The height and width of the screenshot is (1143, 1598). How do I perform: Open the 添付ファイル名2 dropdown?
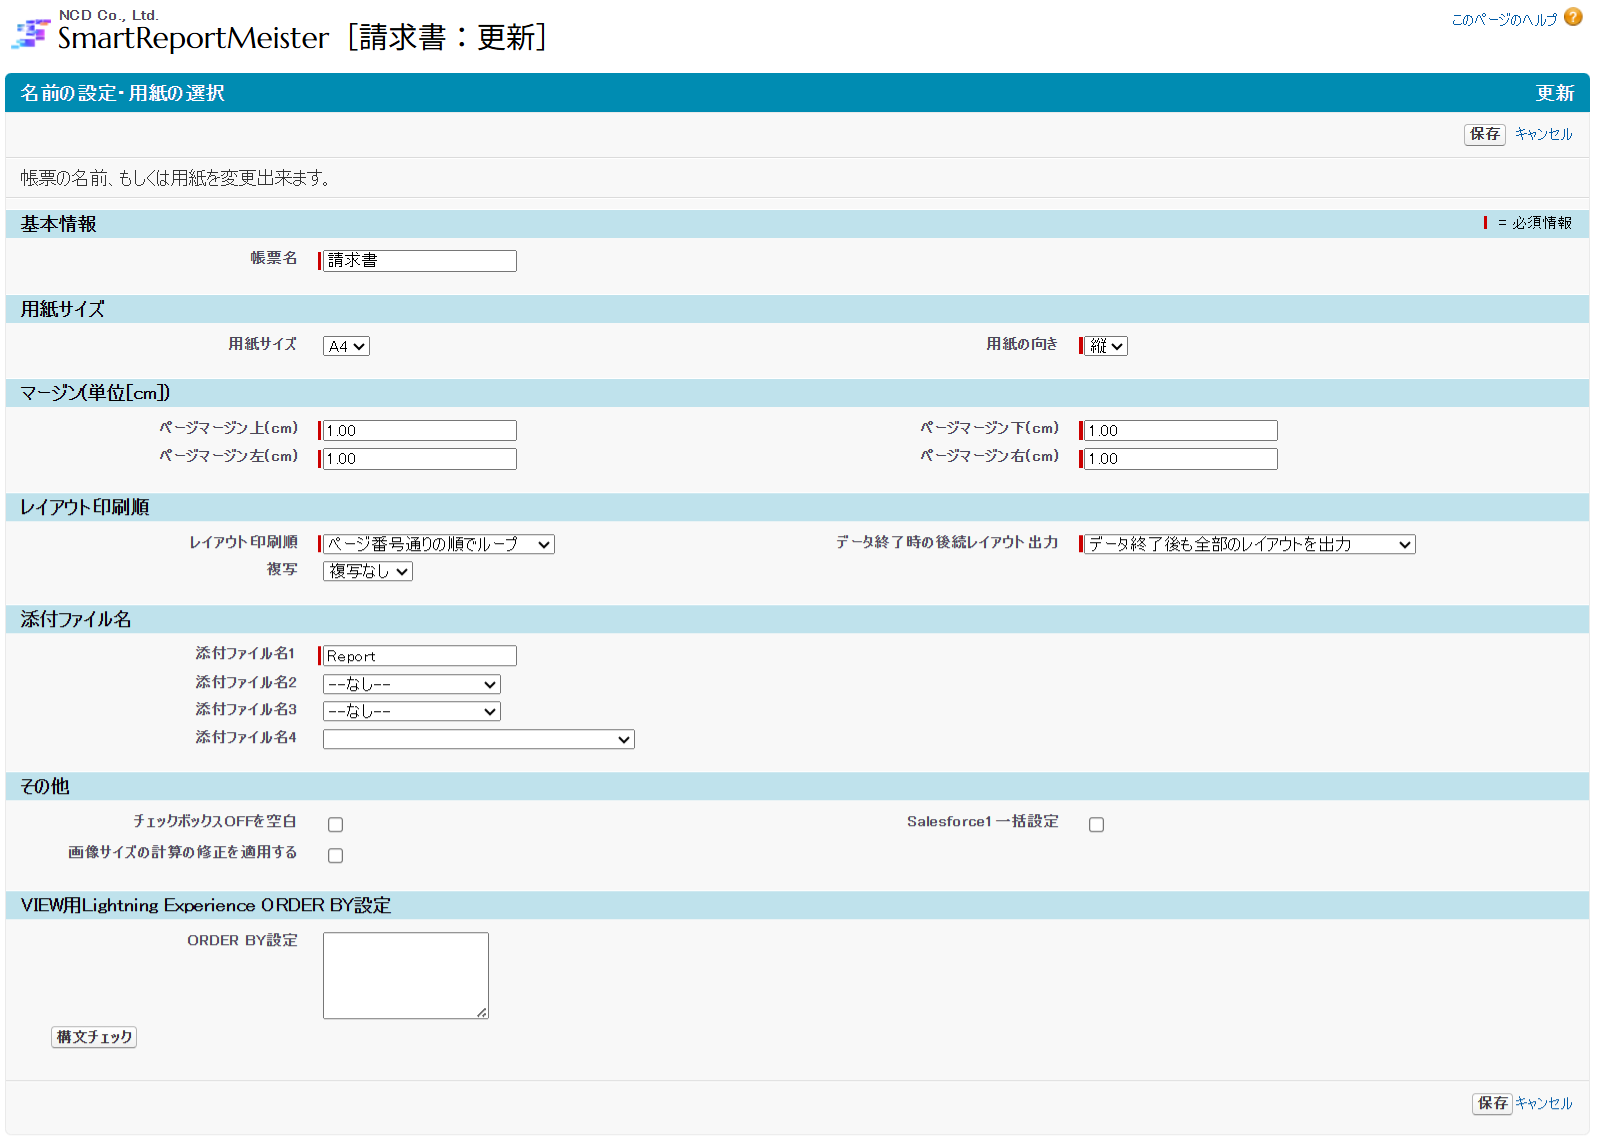pyautogui.click(x=411, y=685)
